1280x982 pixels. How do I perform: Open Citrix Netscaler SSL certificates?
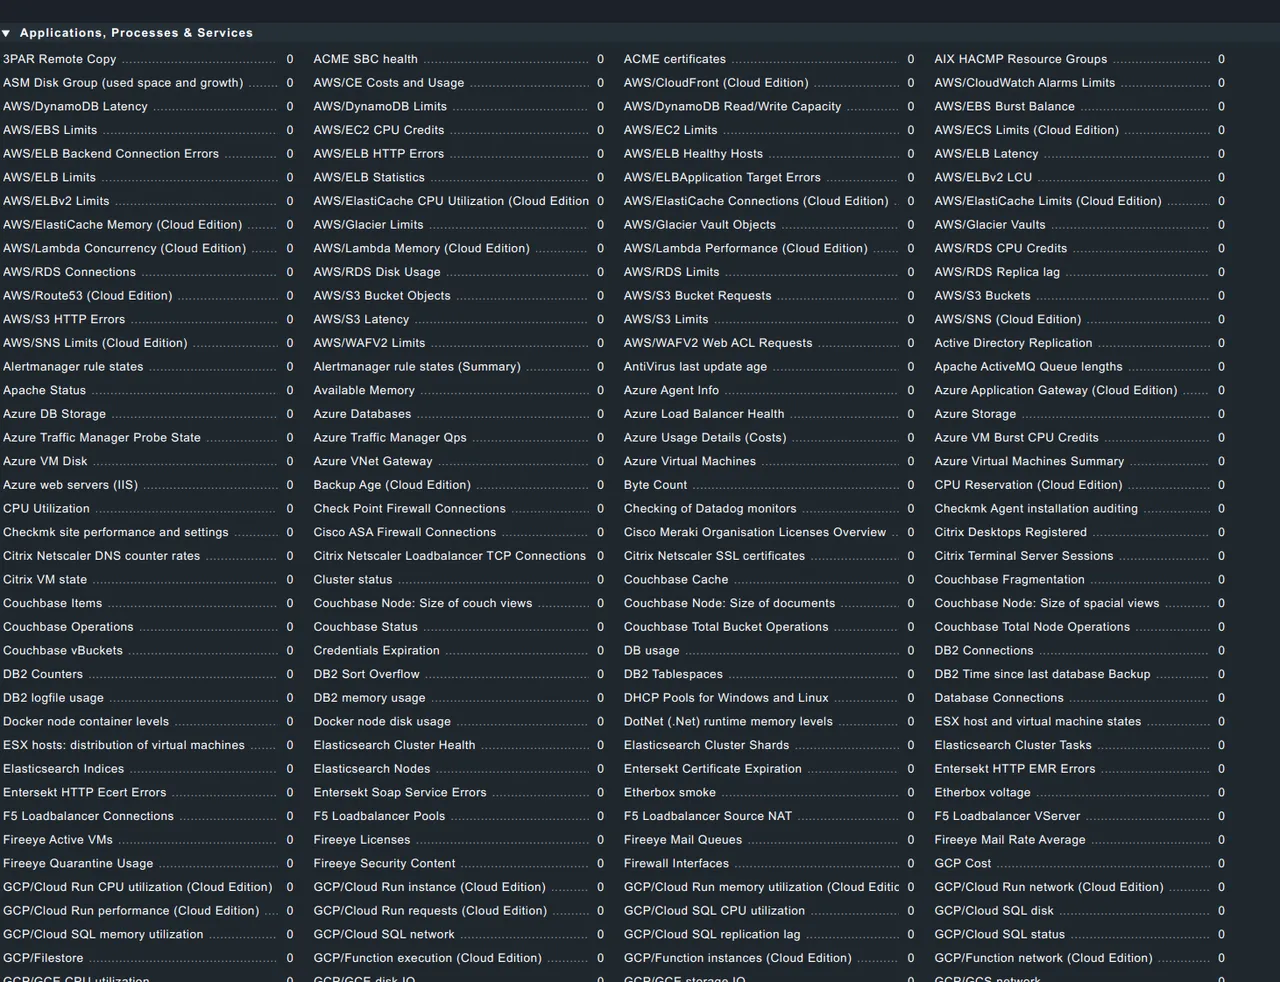tap(714, 556)
